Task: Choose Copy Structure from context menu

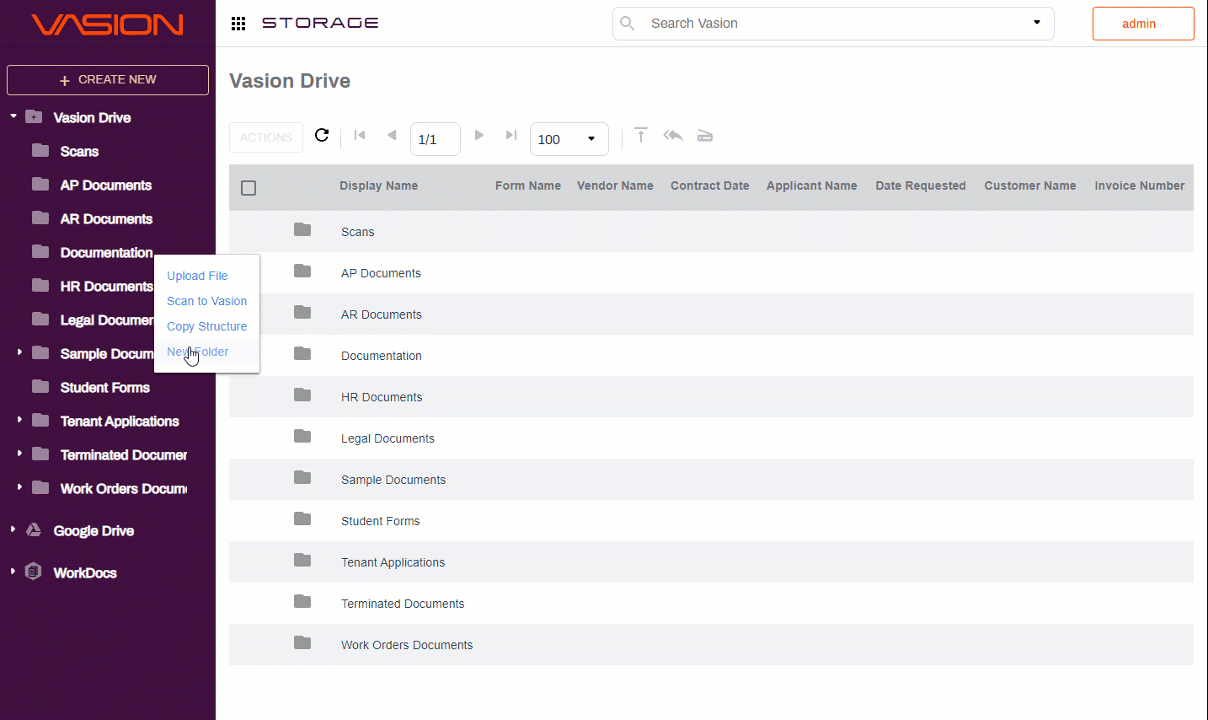Action: [207, 326]
